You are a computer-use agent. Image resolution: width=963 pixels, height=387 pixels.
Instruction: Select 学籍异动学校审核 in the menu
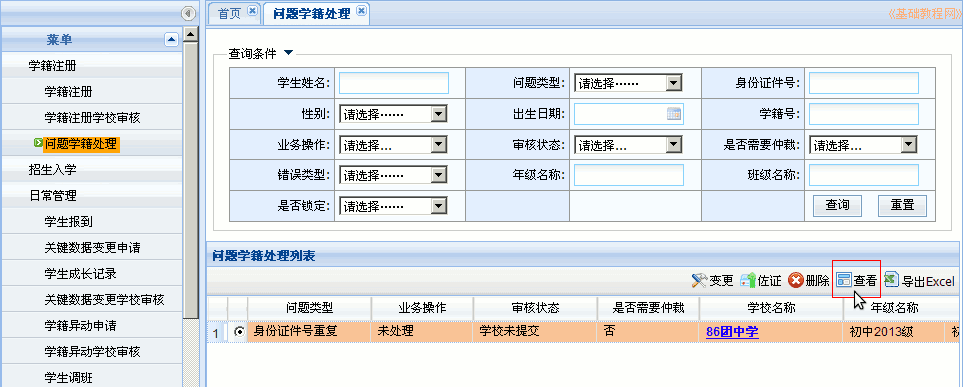pyautogui.click(x=92, y=352)
